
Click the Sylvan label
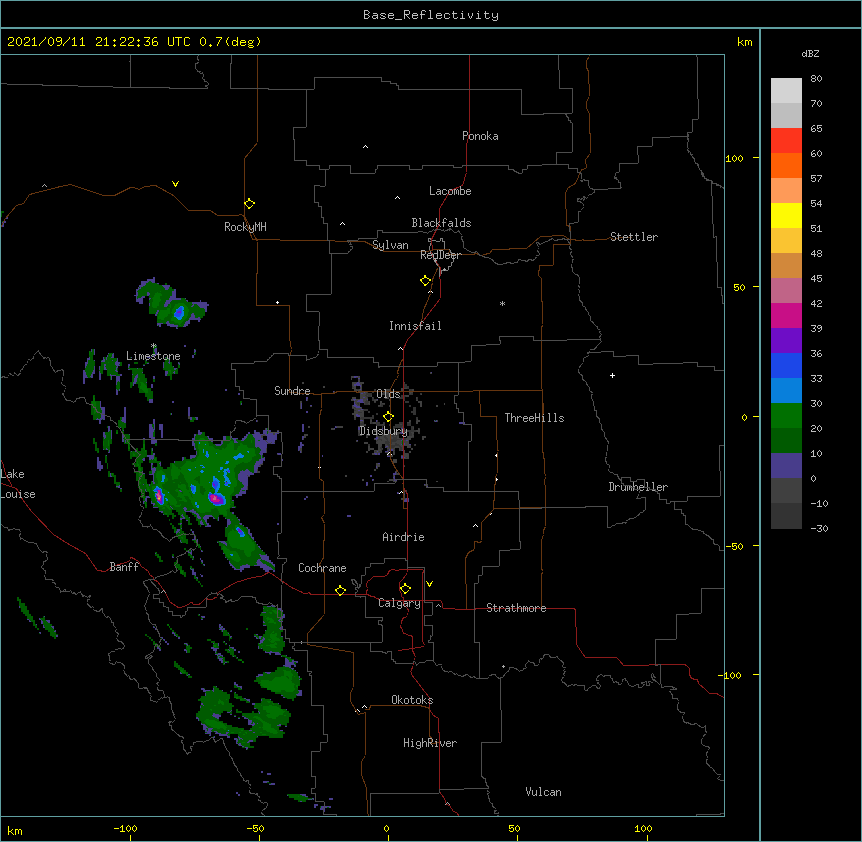tap(390, 245)
